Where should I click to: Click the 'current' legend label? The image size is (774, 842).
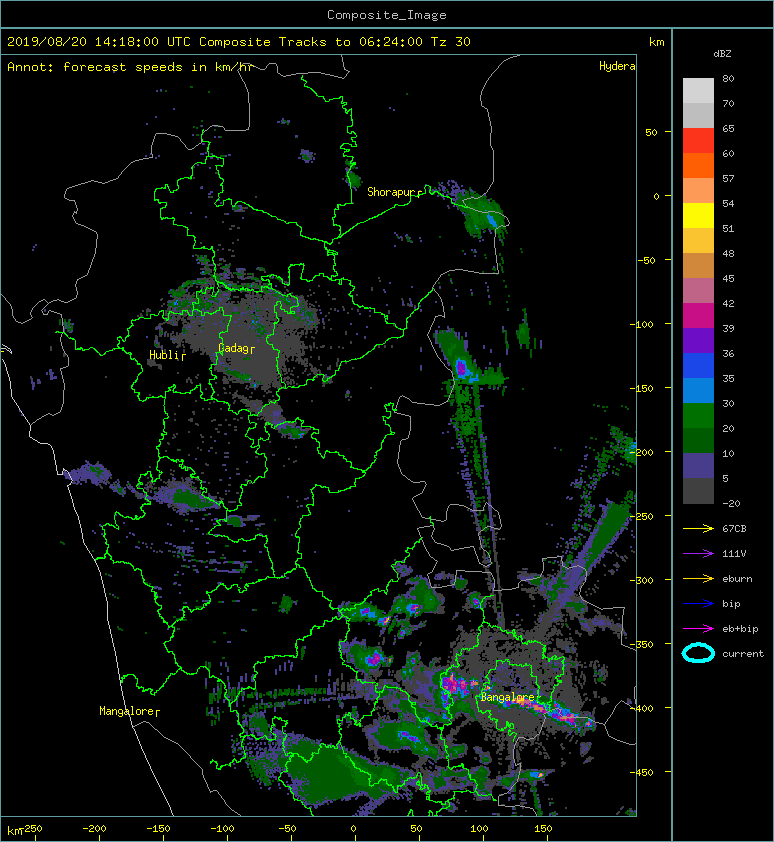coord(743,654)
